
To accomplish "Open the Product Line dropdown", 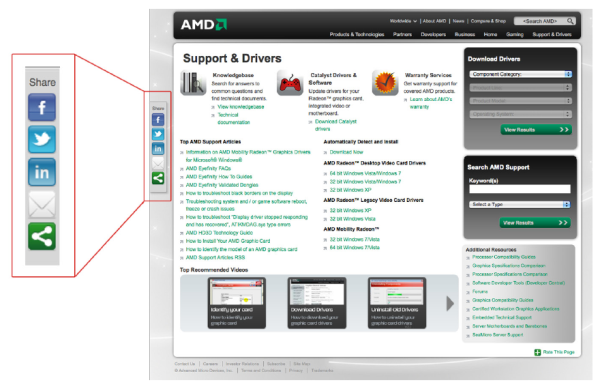I will click(x=521, y=88).
